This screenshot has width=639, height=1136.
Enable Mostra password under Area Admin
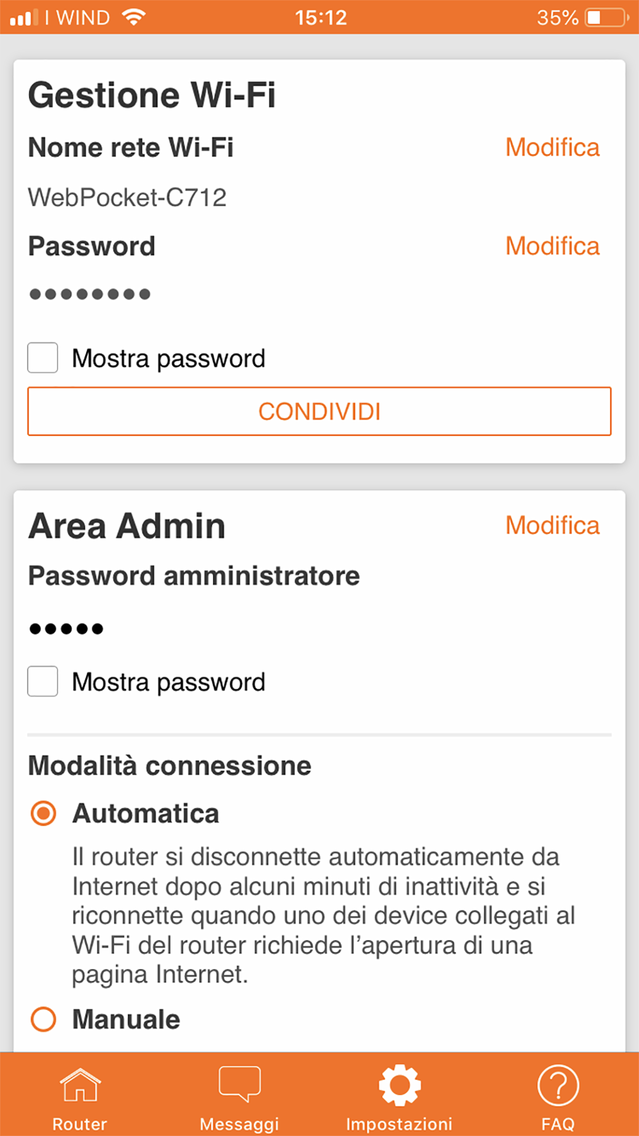coord(43,682)
